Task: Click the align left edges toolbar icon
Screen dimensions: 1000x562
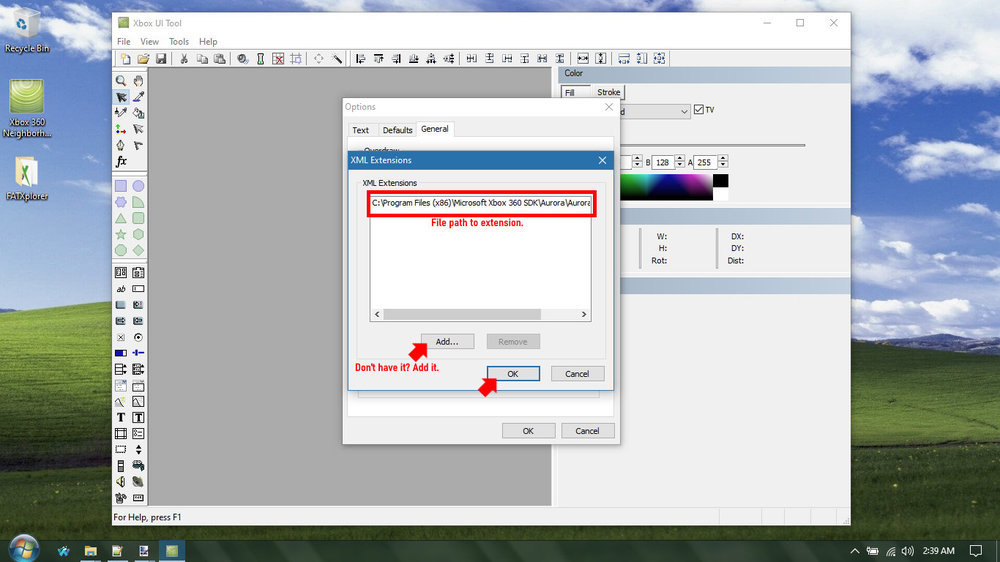Action: [x=360, y=59]
